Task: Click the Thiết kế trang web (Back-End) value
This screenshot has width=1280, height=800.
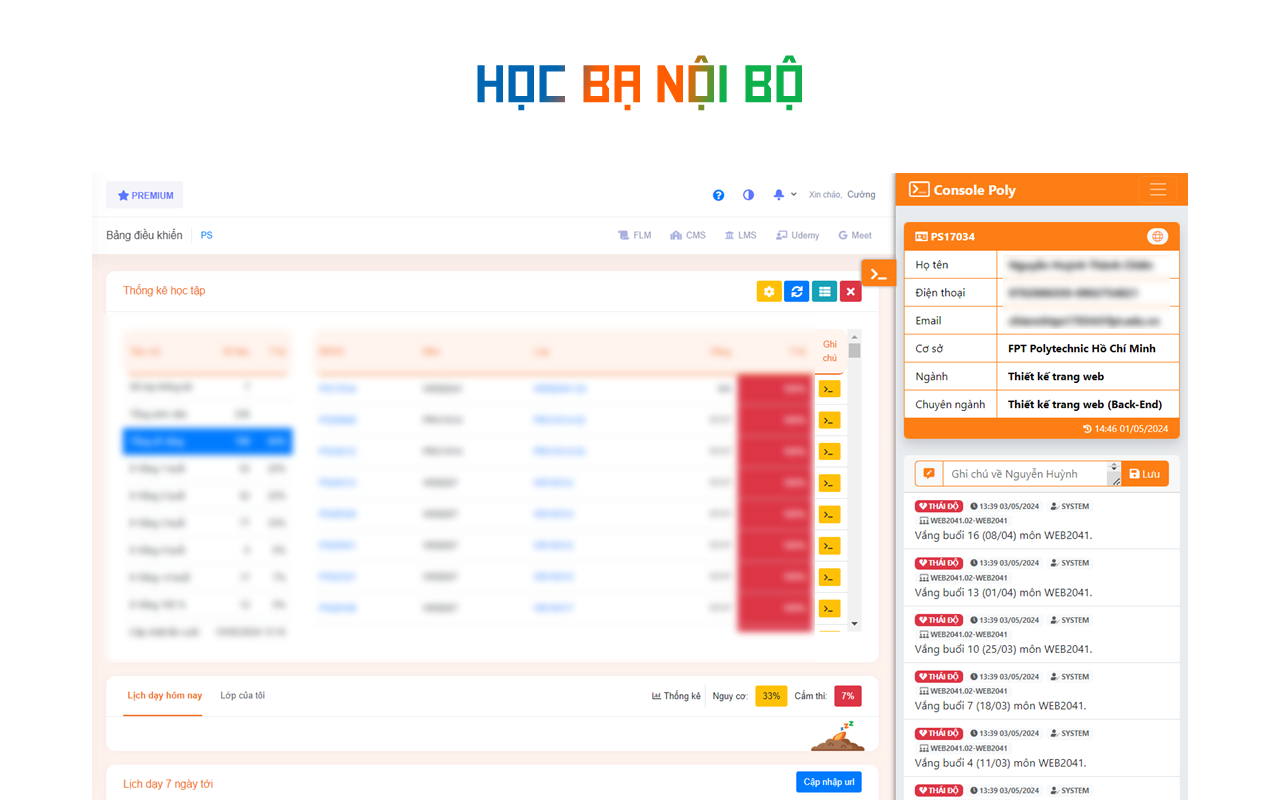Action: pyautogui.click(x=1085, y=405)
